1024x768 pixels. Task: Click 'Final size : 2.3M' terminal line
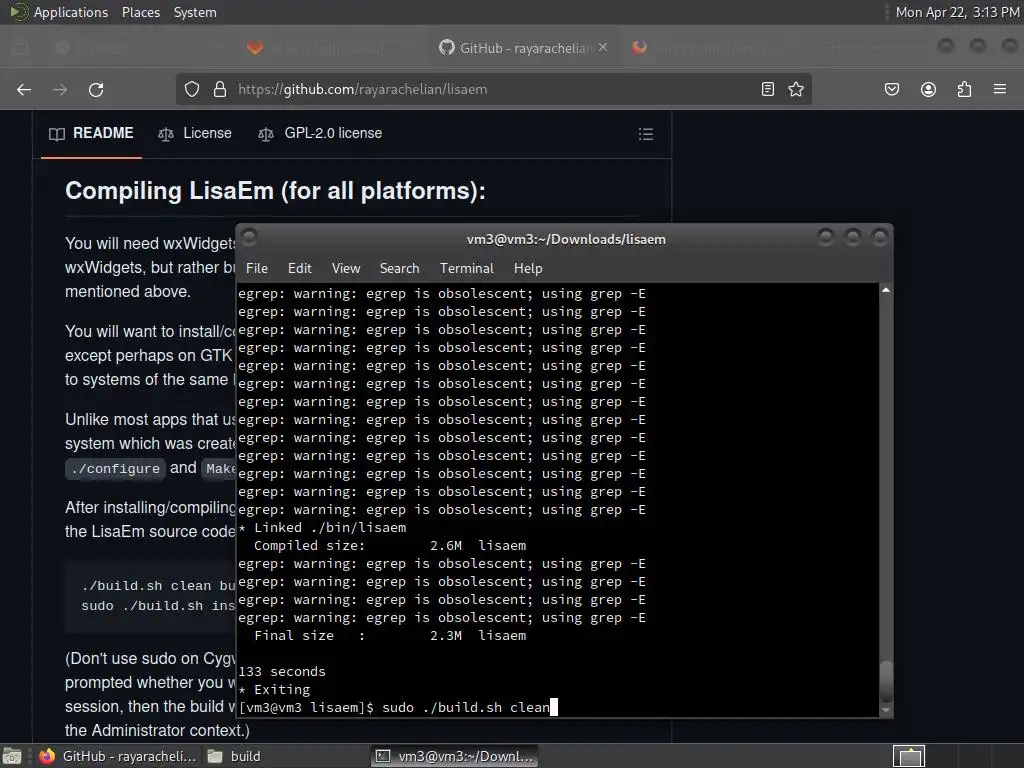[x=389, y=635]
